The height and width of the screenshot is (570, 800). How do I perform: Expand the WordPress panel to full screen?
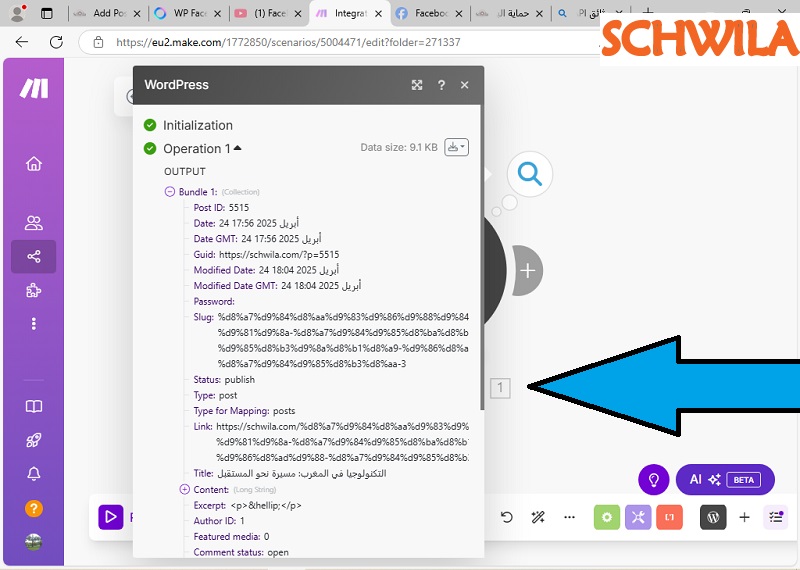pyautogui.click(x=417, y=85)
